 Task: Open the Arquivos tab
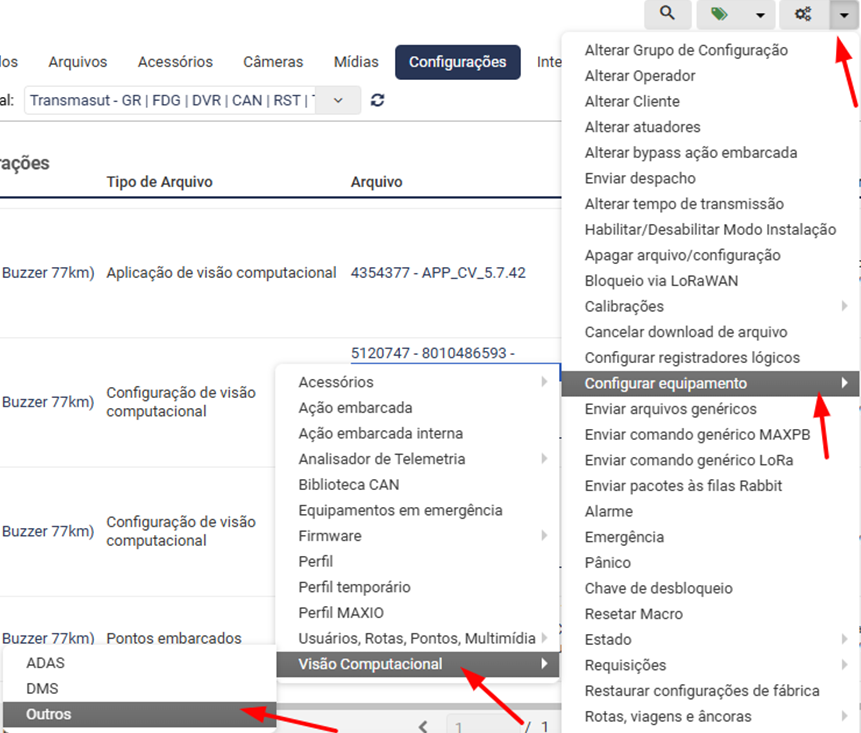pyautogui.click(x=77, y=62)
